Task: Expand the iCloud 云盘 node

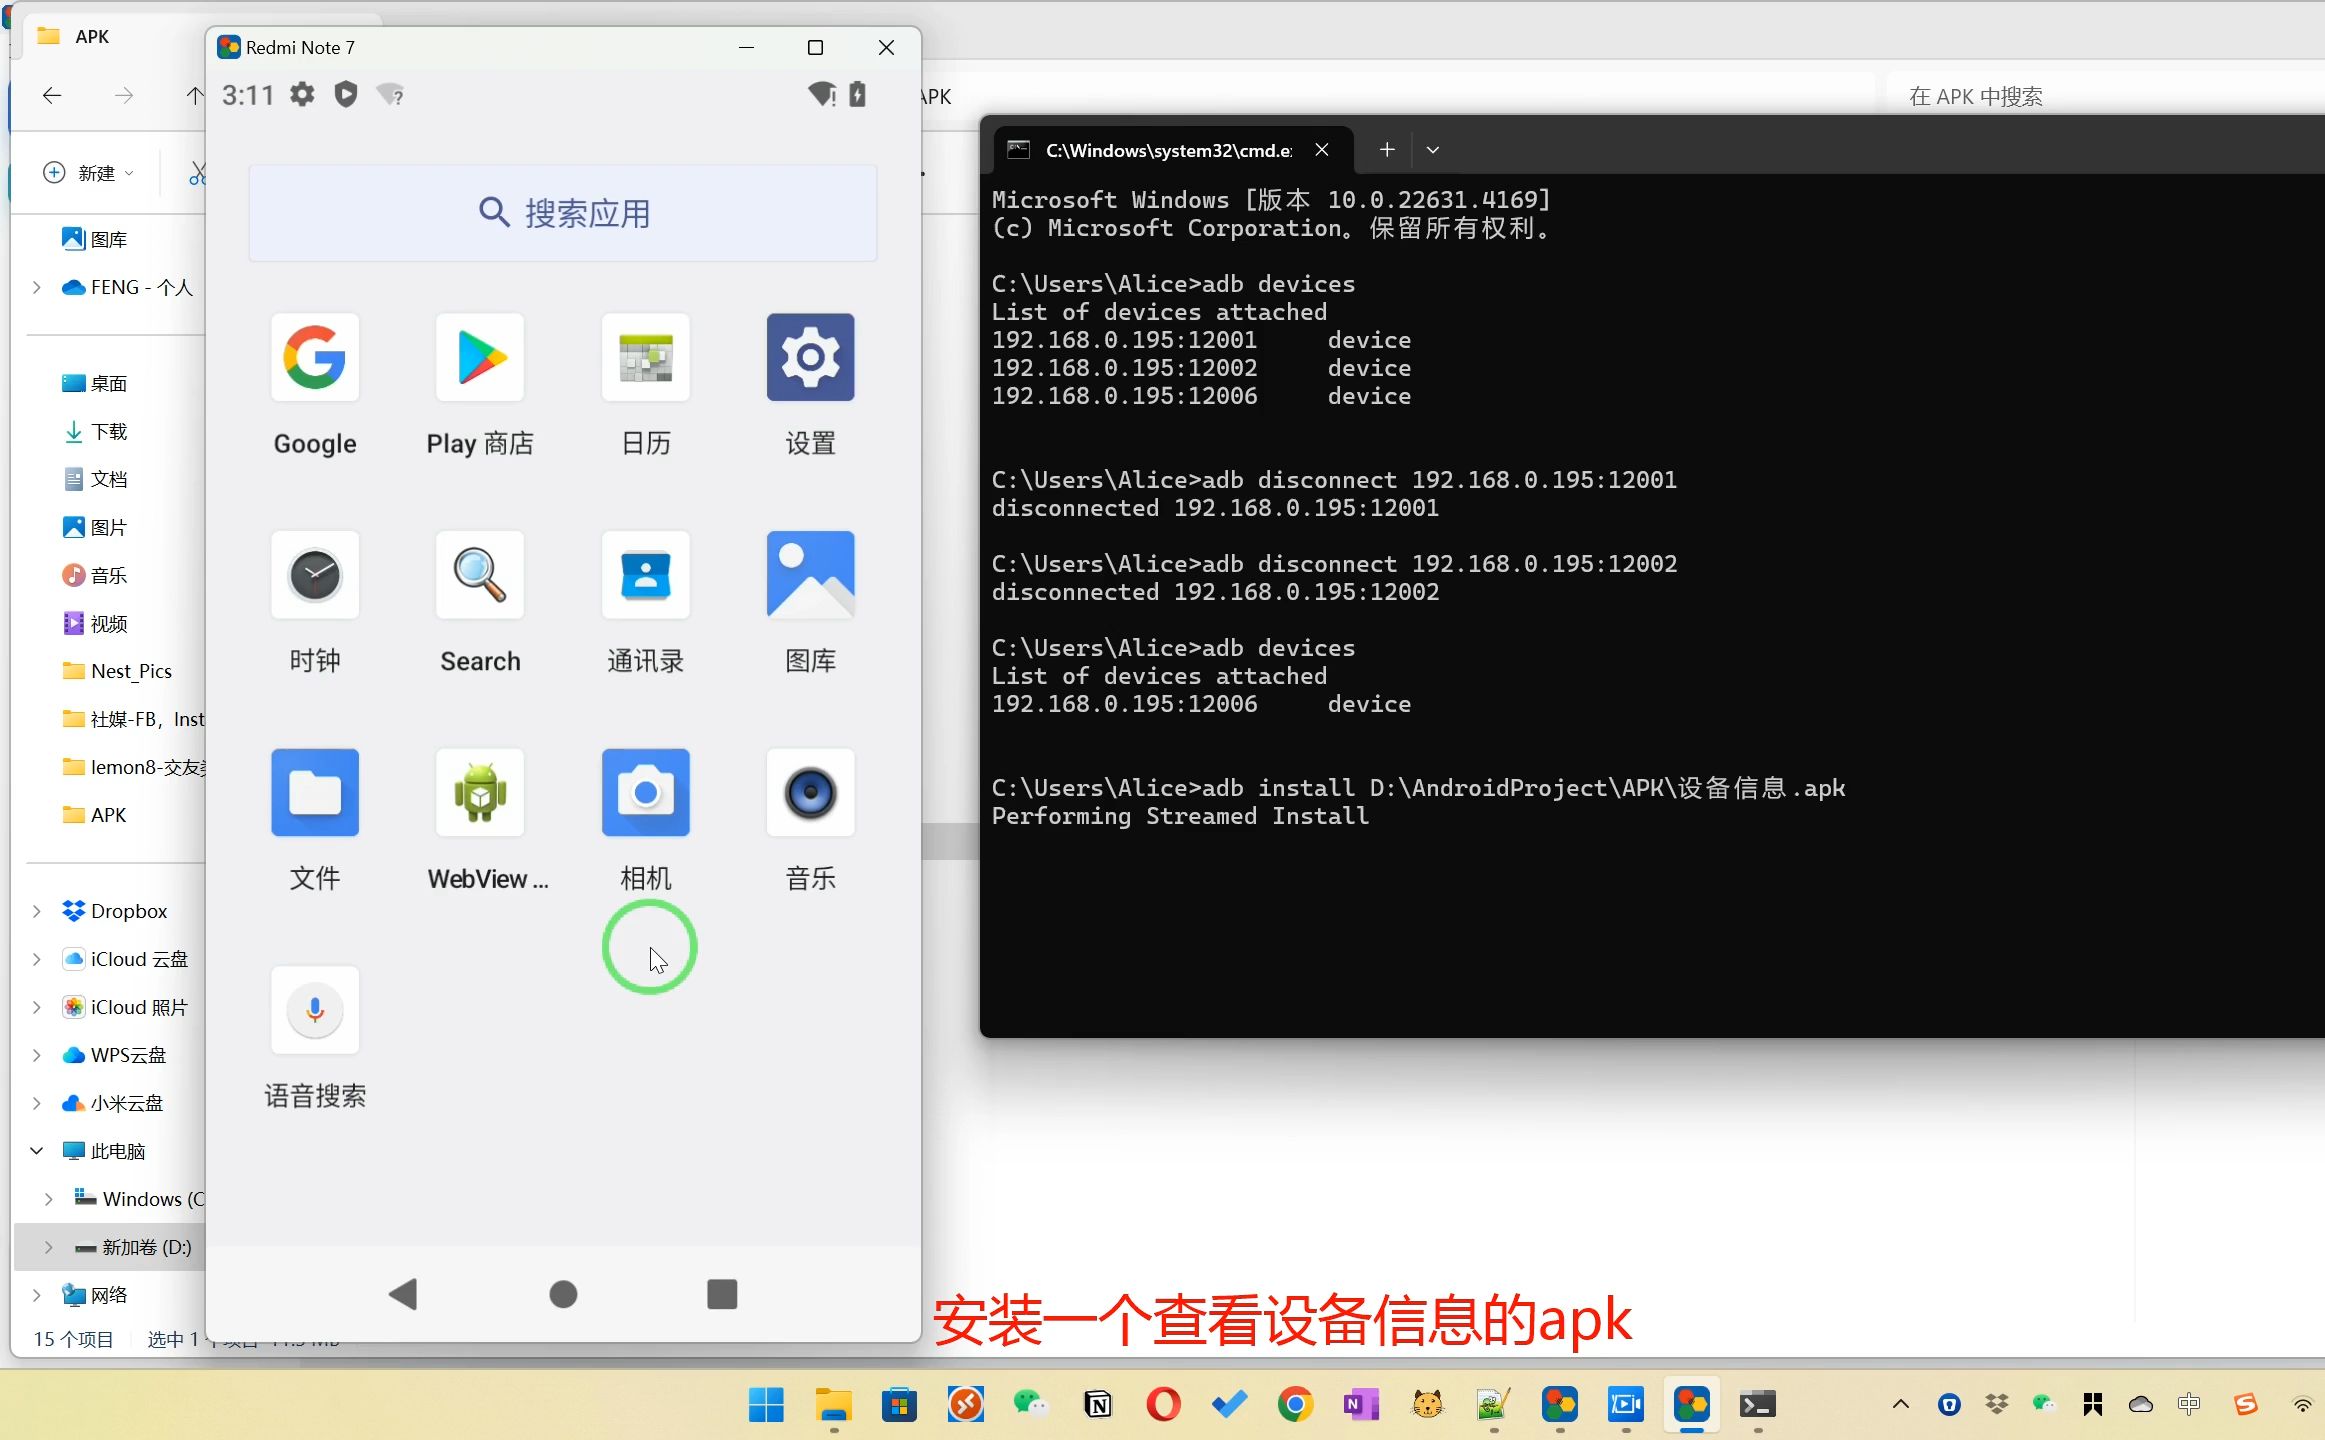Action: 37,959
